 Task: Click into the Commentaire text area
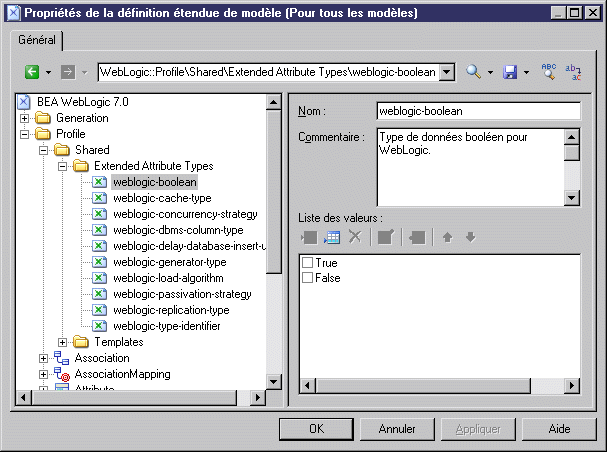pyautogui.click(x=470, y=167)
